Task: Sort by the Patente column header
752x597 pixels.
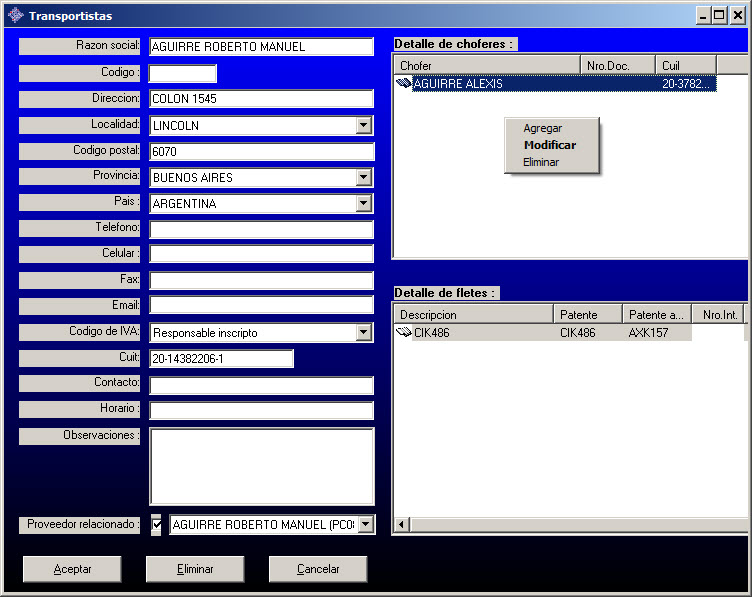Action: pos(588,315)
